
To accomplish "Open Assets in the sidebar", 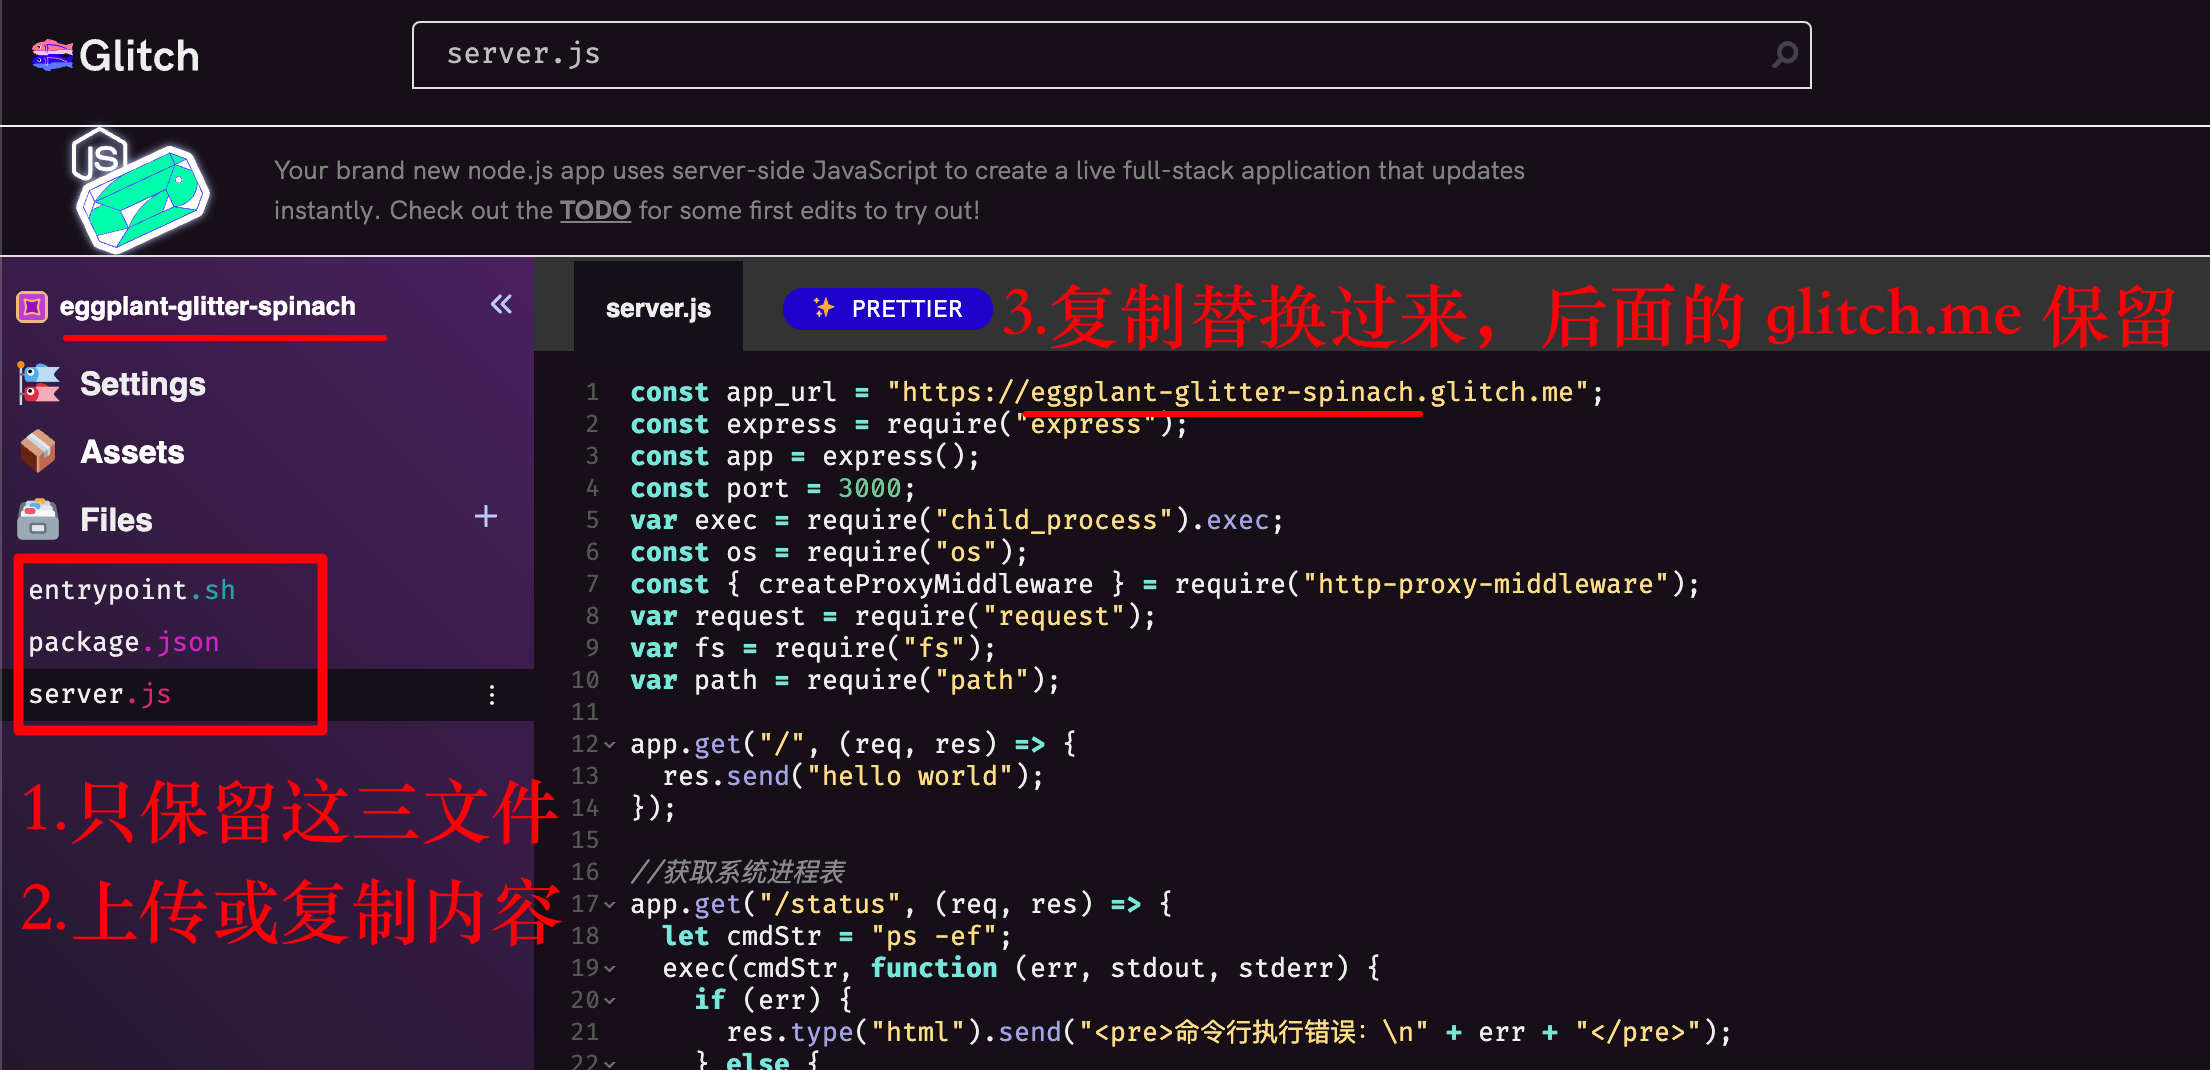I will [132, 452].
